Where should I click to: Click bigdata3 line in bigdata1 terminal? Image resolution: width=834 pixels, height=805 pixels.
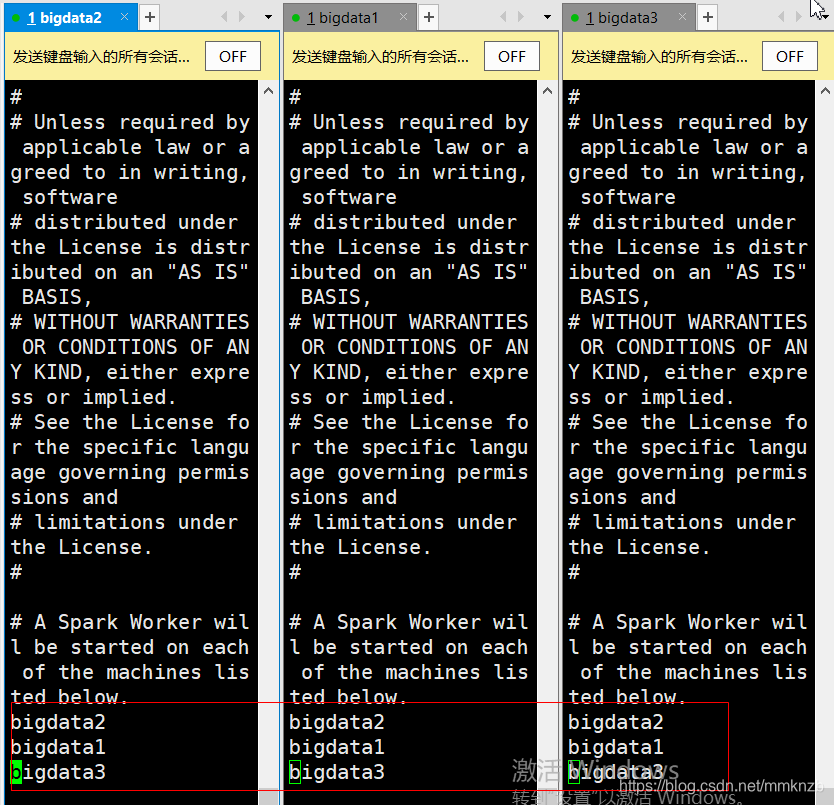[x=337, y=773]
